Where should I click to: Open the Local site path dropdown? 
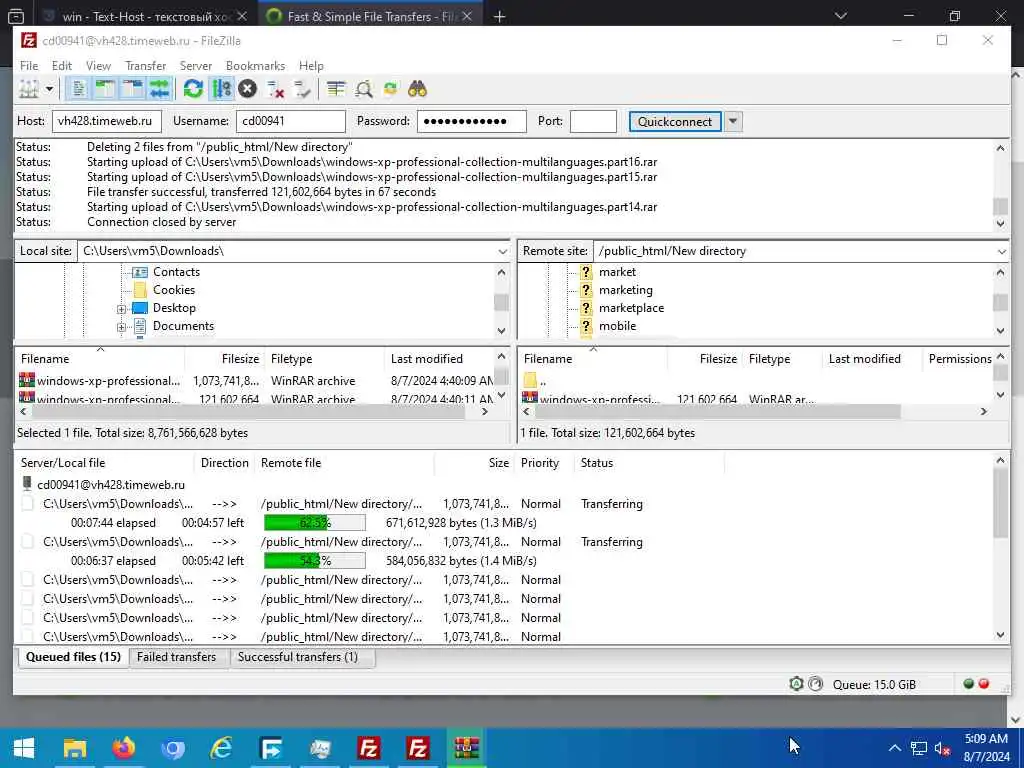tap(502, 251)
